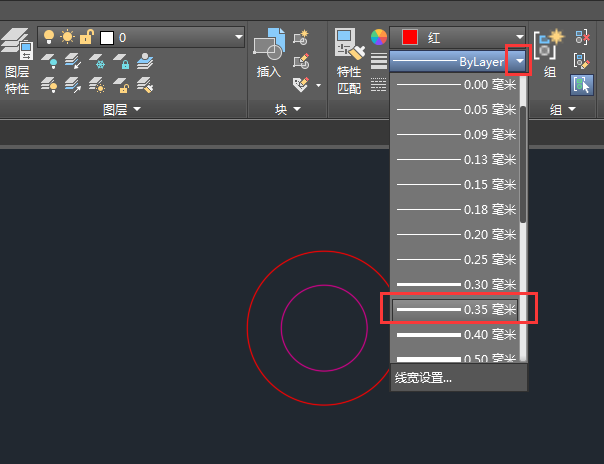604x464 pixels.
Task: Open the 红 color dropdown arrow
Action: [x=520, y=37]
